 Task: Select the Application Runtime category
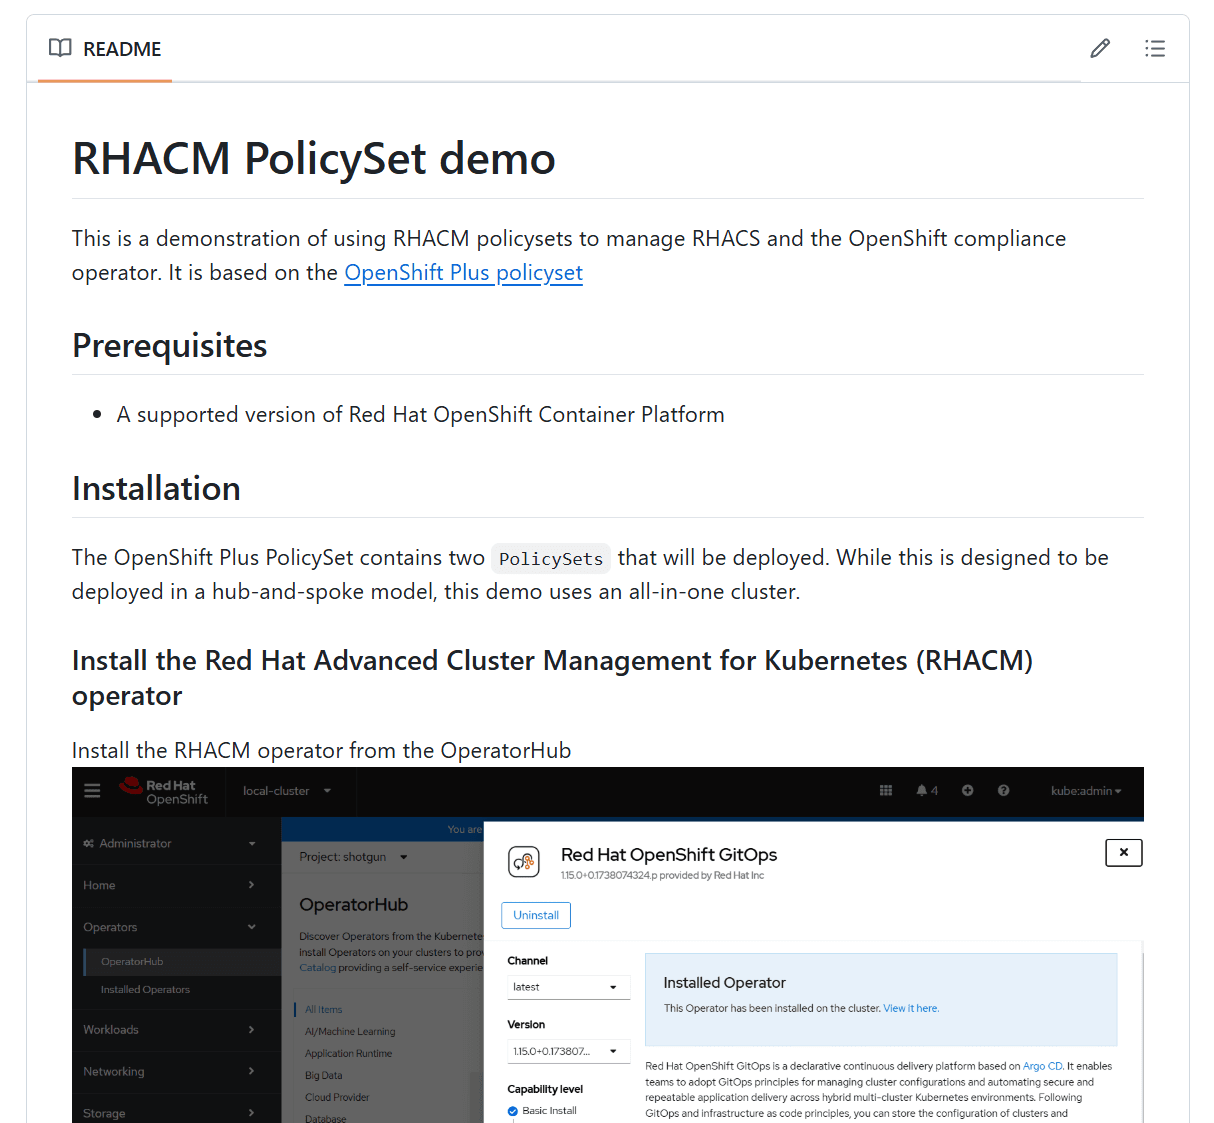pyautogui.click(x=348, y=1053)
